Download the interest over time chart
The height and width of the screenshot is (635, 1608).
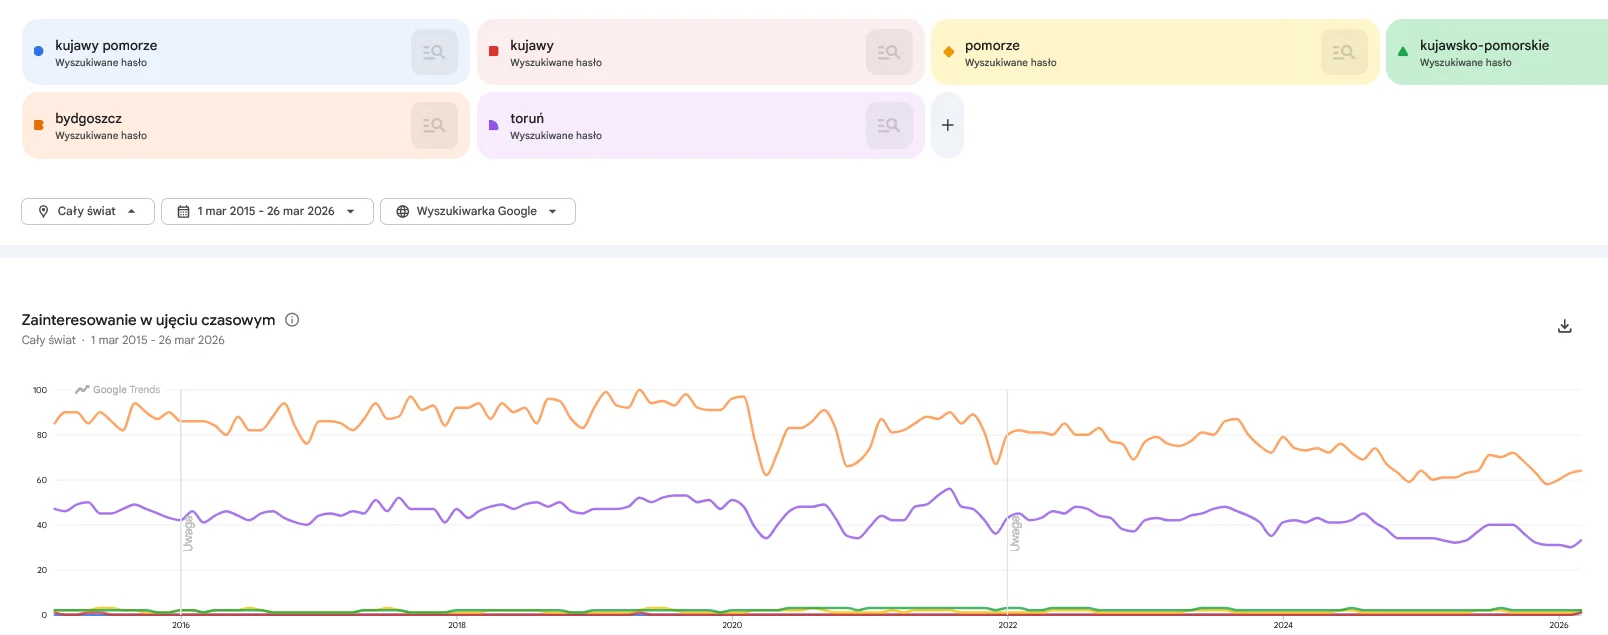1565,327
